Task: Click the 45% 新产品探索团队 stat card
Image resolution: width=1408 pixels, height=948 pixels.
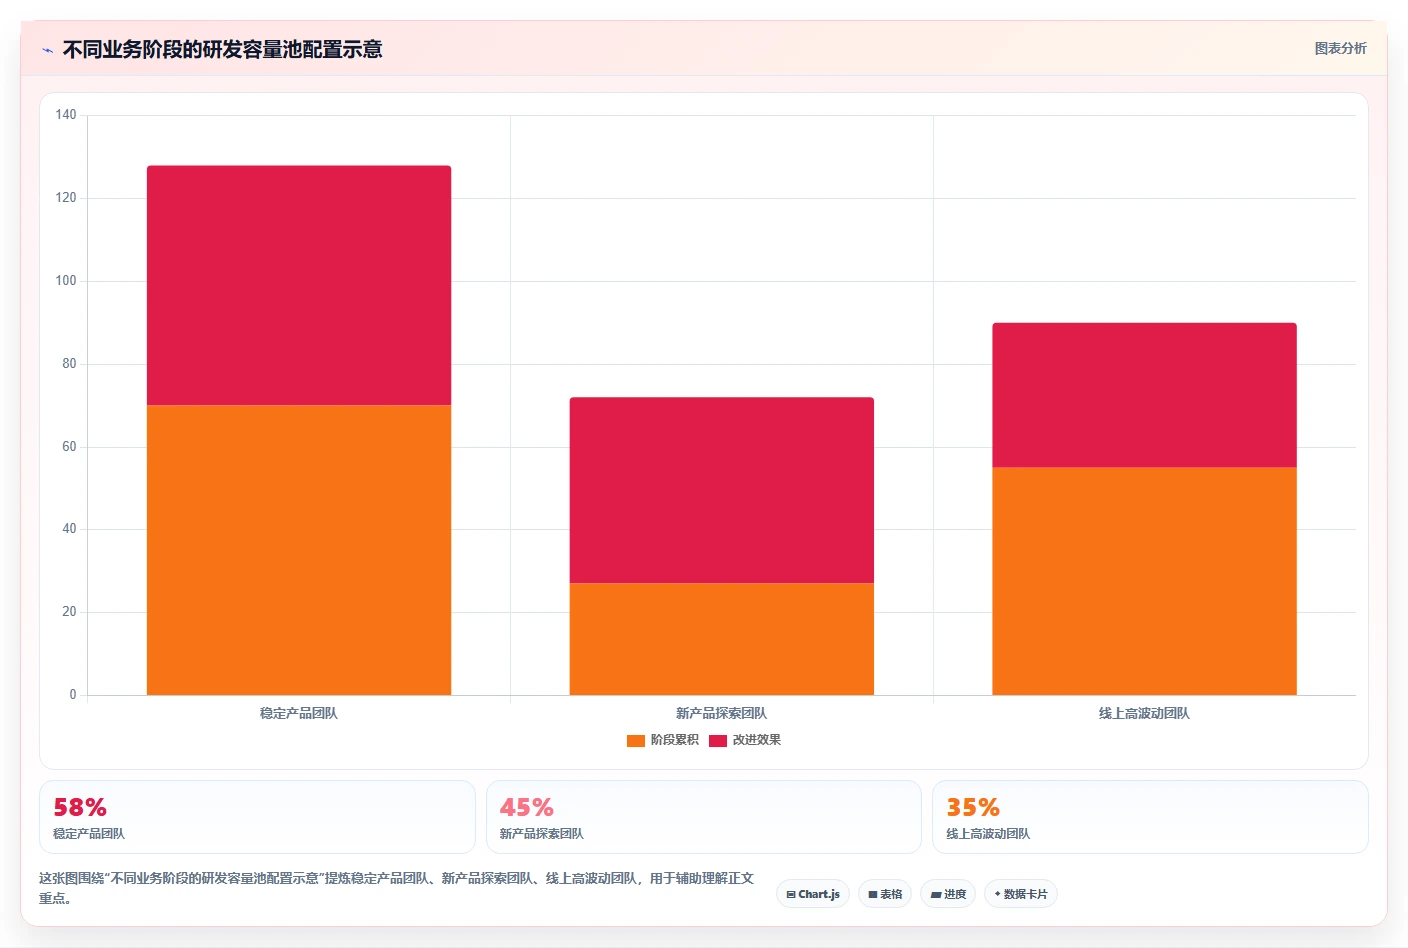Action: coord(703,817)
